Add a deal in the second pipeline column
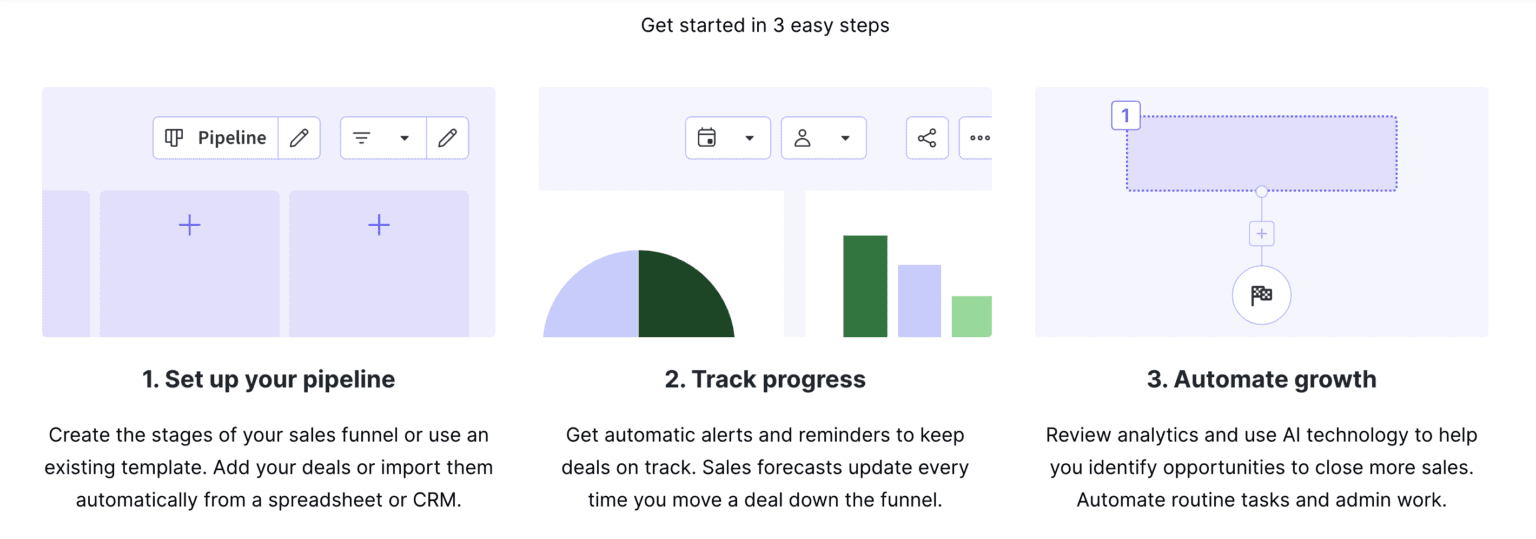Screen dimensions: 1536x539 (378, 225)
